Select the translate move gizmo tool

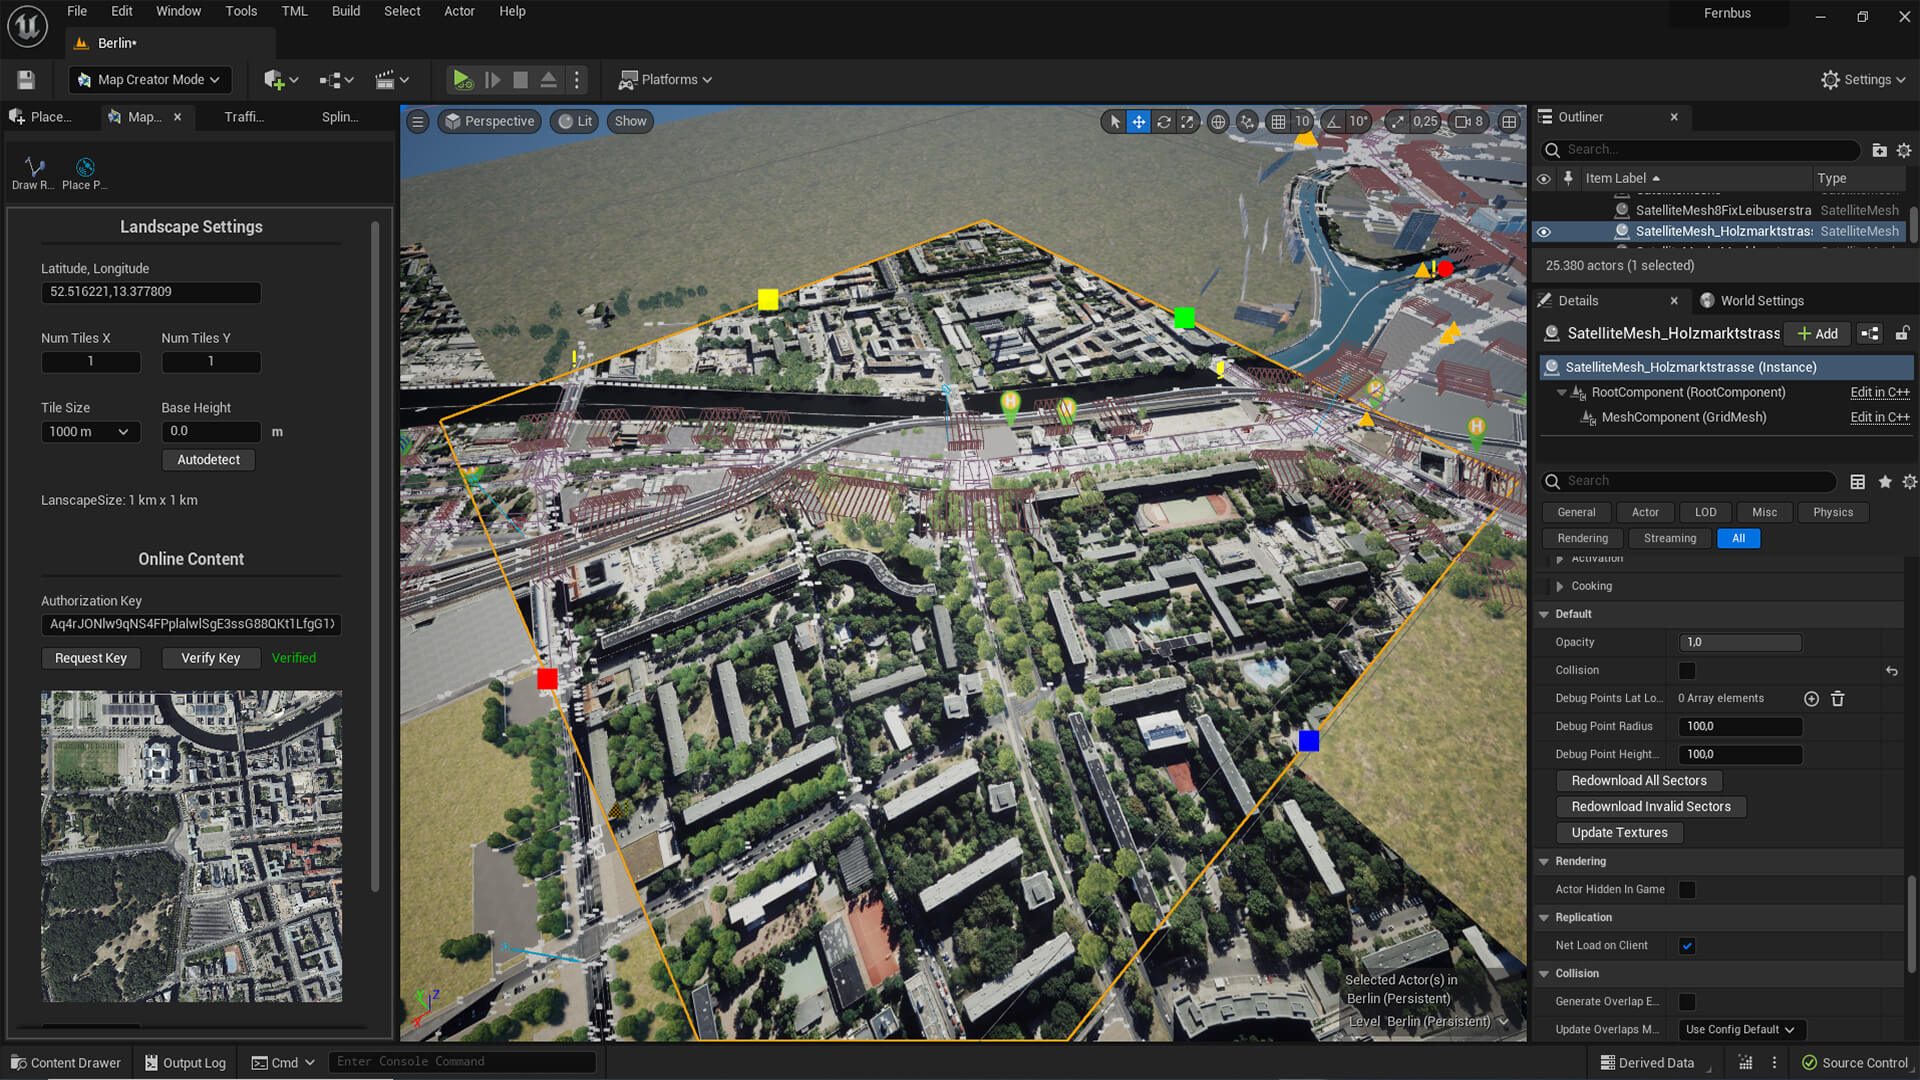(x=1139, y=121)
